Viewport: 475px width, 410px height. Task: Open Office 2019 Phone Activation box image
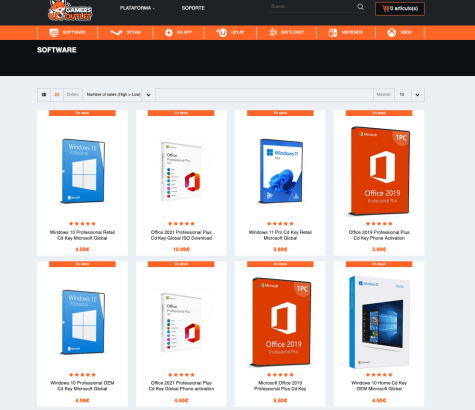[x=379, y=170]
